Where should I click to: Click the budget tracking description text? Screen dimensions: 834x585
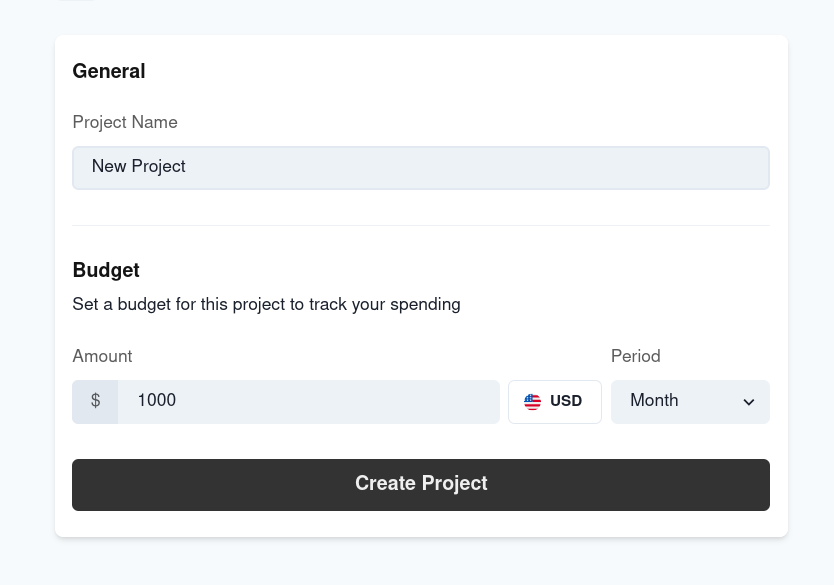[266, 304]
